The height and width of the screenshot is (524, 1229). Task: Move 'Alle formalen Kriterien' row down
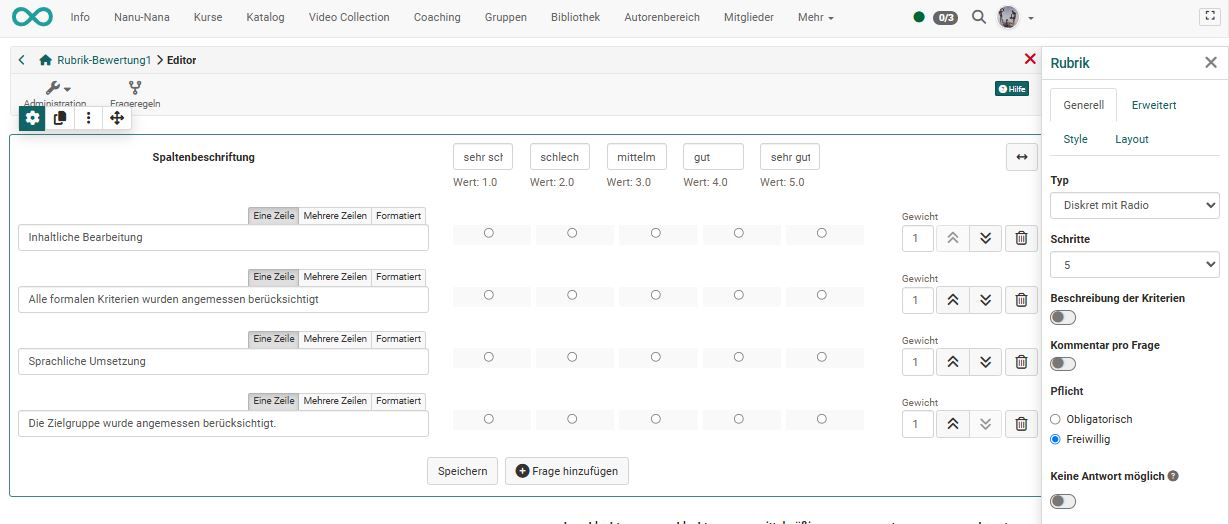click(985, 300)
